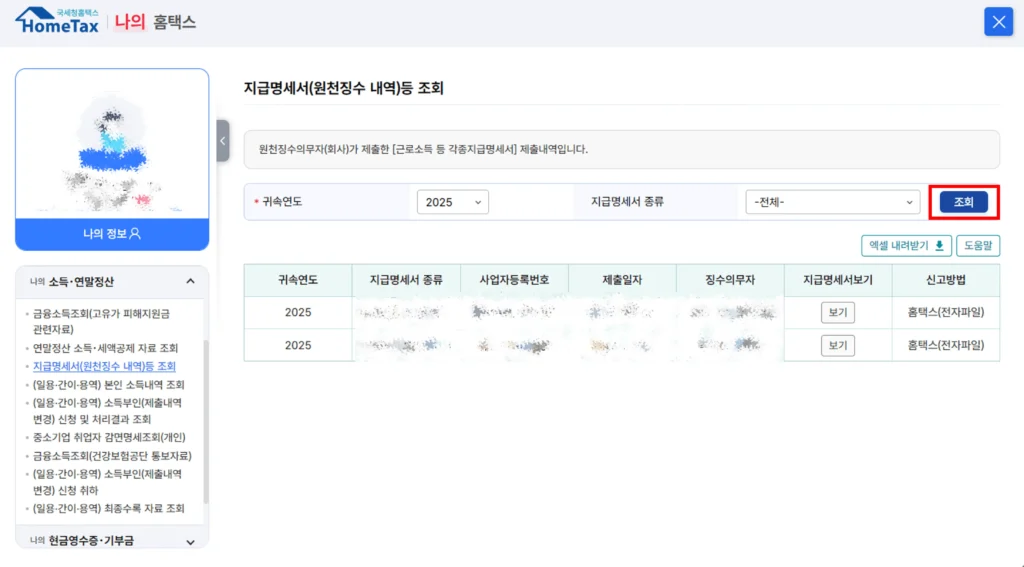Click the sidebar menu vertical scrollbar
Image resolution: width=1024 pixels, height=567 pixels.
(x=206, y=421)
